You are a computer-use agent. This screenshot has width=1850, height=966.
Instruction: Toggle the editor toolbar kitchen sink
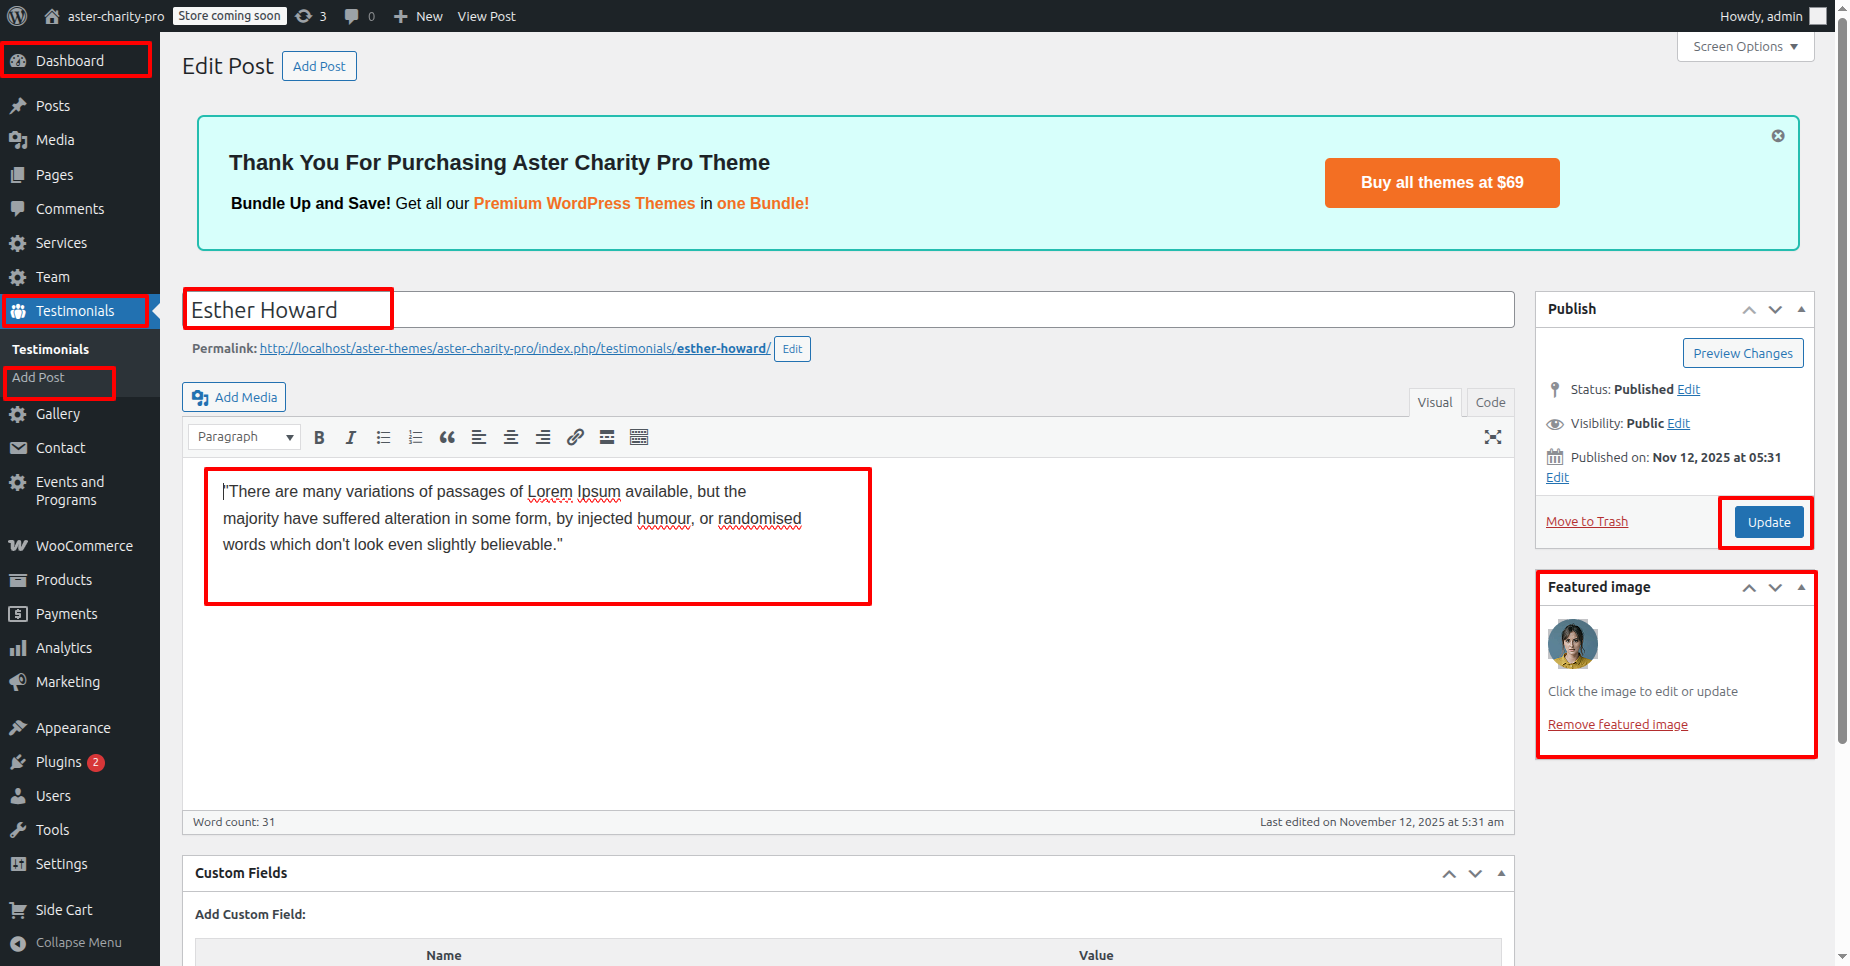pyautogui.click(x=639, y=437)
